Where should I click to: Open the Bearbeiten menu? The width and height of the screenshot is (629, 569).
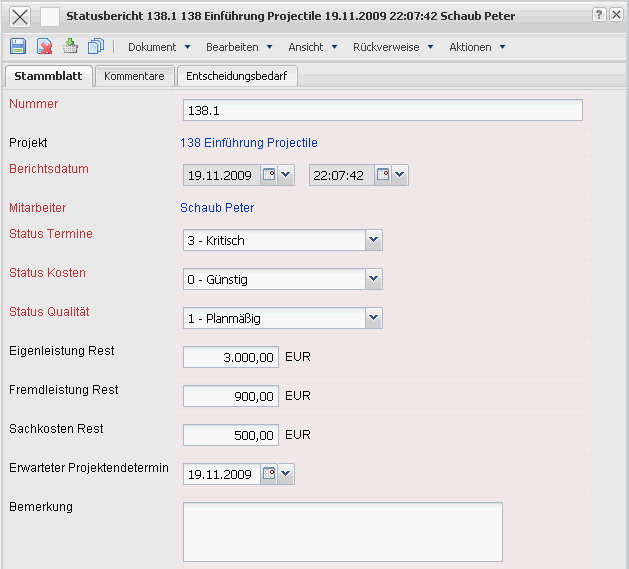(239, 47)
